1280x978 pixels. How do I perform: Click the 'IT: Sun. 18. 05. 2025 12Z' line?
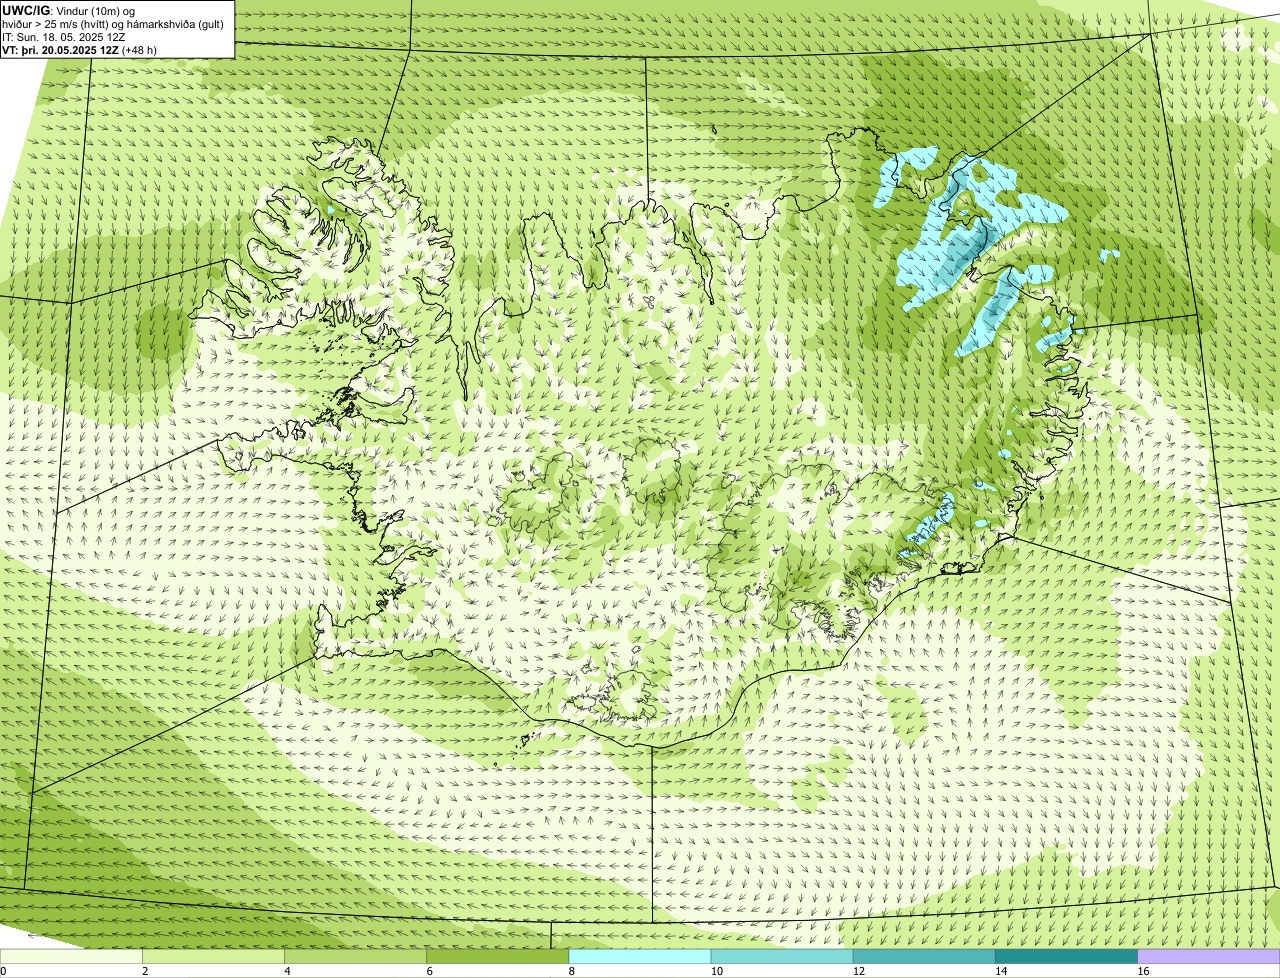pyautogui.click(x=64, y=37)
